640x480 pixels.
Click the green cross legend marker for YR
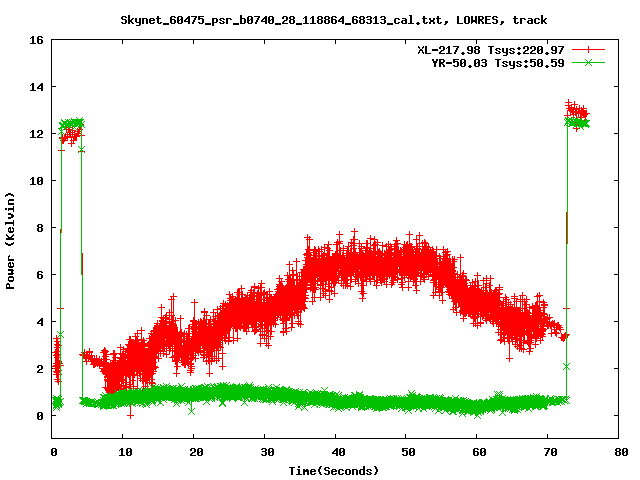click(x=588, y=62)
